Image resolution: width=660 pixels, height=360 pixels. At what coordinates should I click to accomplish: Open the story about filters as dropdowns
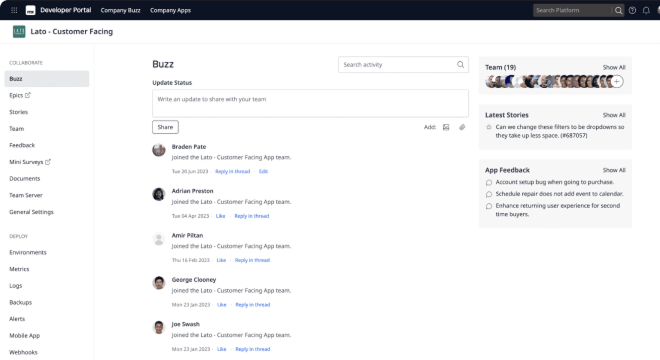click(560, 131)
